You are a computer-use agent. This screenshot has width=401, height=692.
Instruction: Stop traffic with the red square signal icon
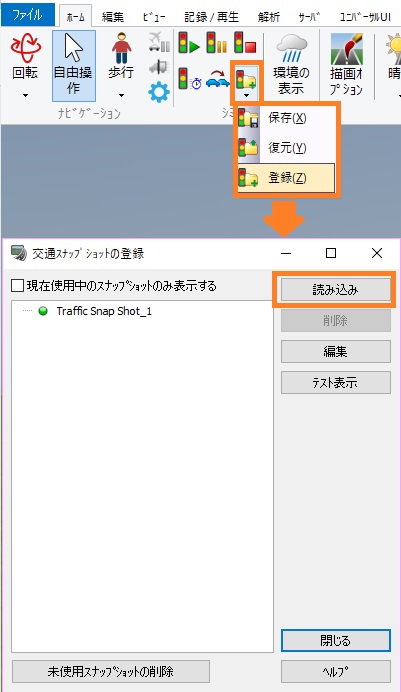(245, 43)
